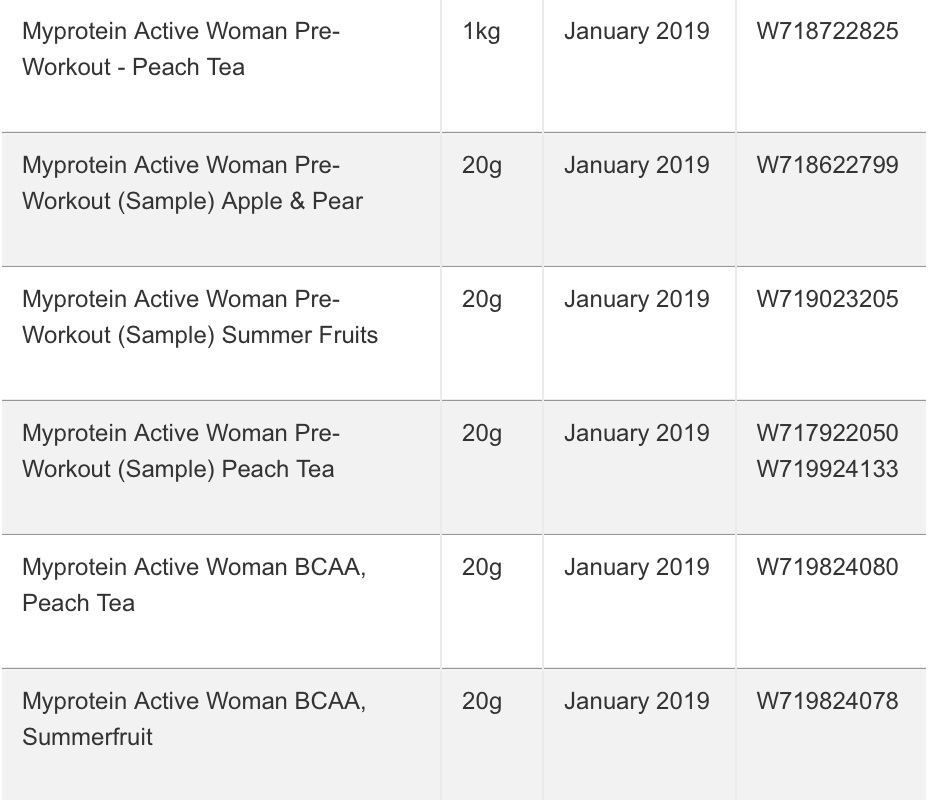928x800 pixels.
Task: Click batch code W719924133
Action: pyautogui.click(x=827, y=469)
